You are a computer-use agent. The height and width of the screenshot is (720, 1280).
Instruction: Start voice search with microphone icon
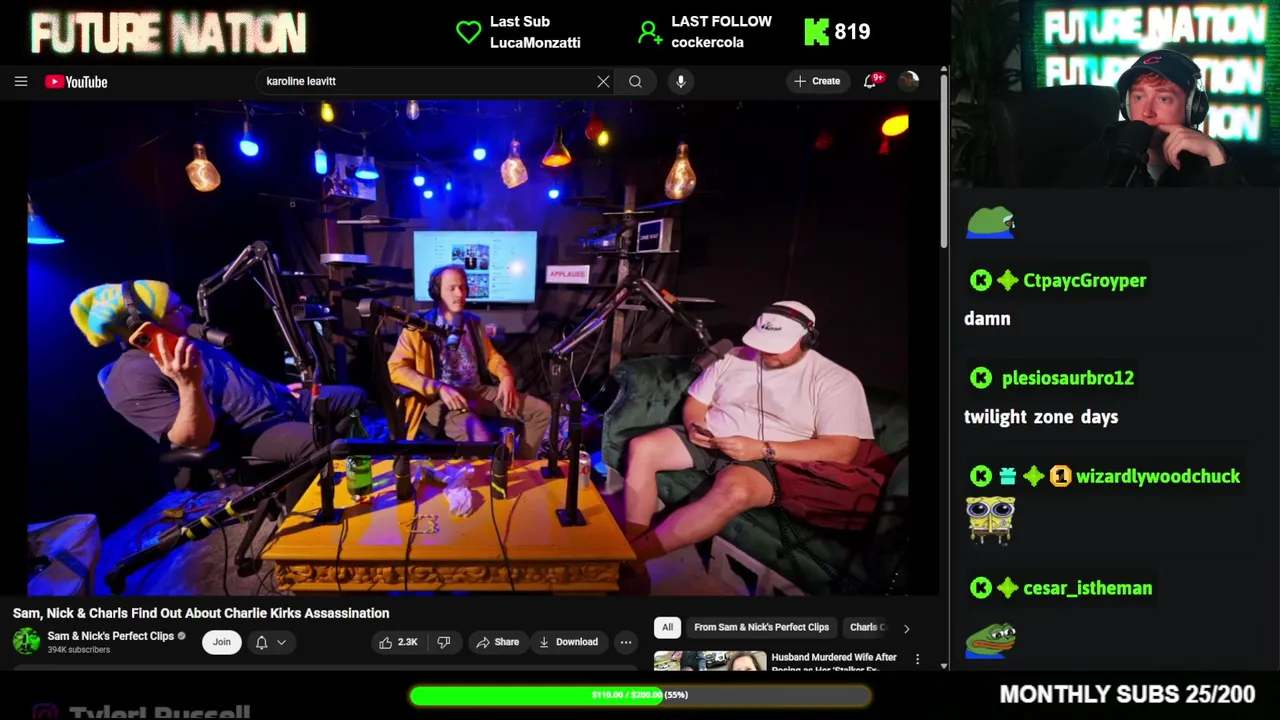tap(681, 81)
